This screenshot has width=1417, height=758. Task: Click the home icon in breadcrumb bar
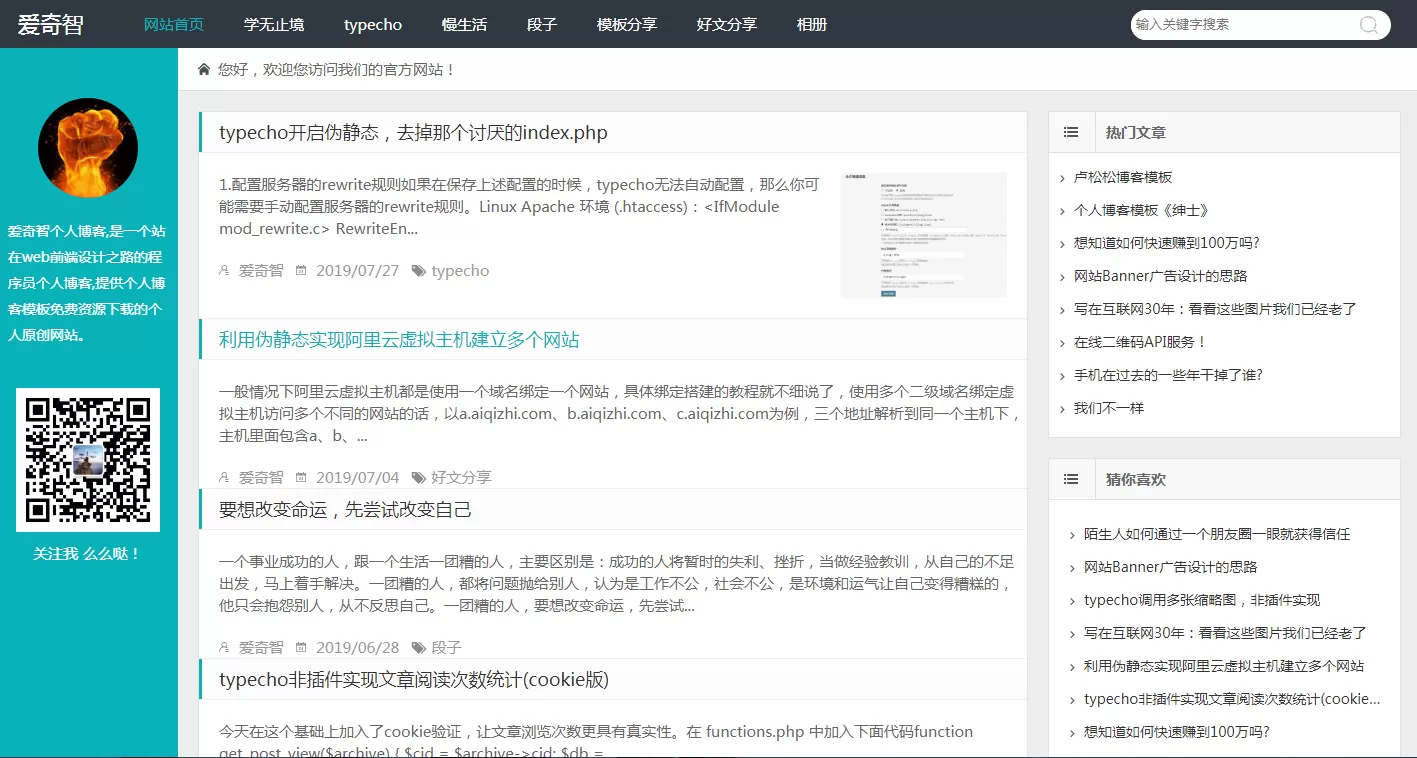click(x=204, y=69)
